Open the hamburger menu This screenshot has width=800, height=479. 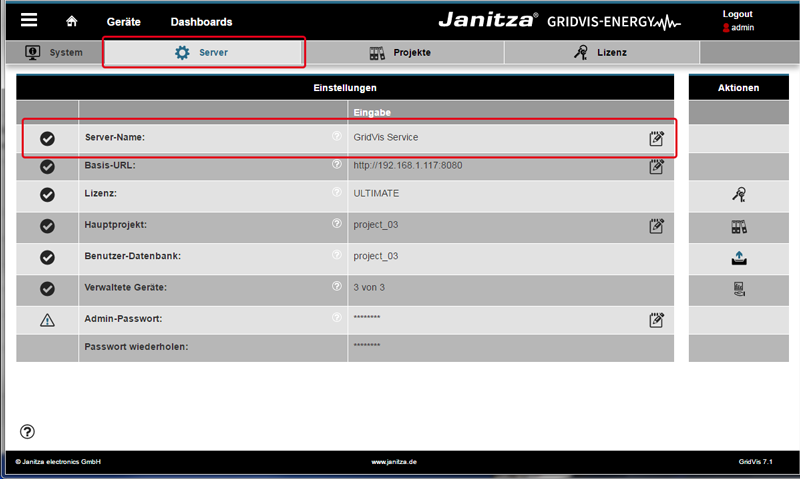29,20
